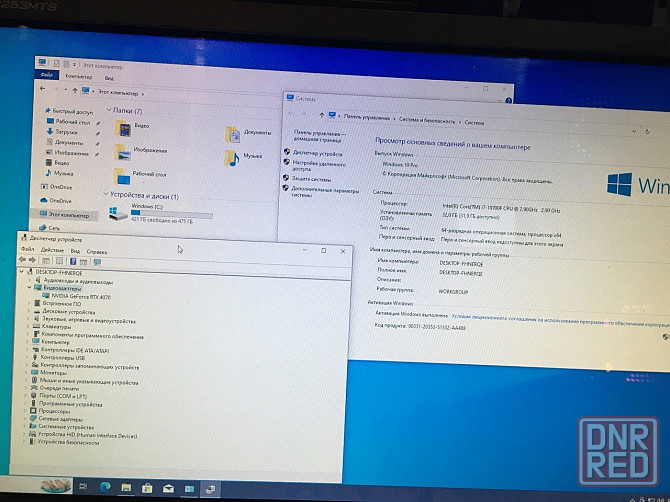Open Быстрый доступ in Explorer sidebar

tap(72, 112)
